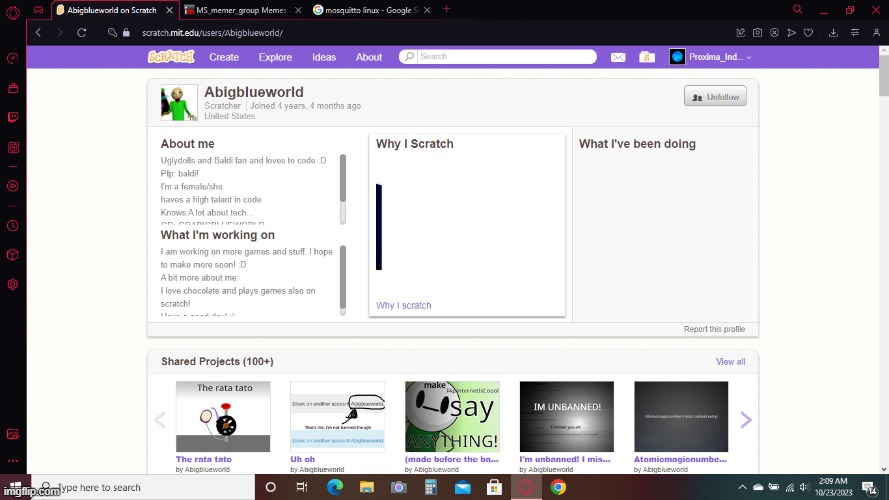Open Extensions cube icon in Opera sidebar
Viewport: 889px width, 500px height.
(12, 255)
